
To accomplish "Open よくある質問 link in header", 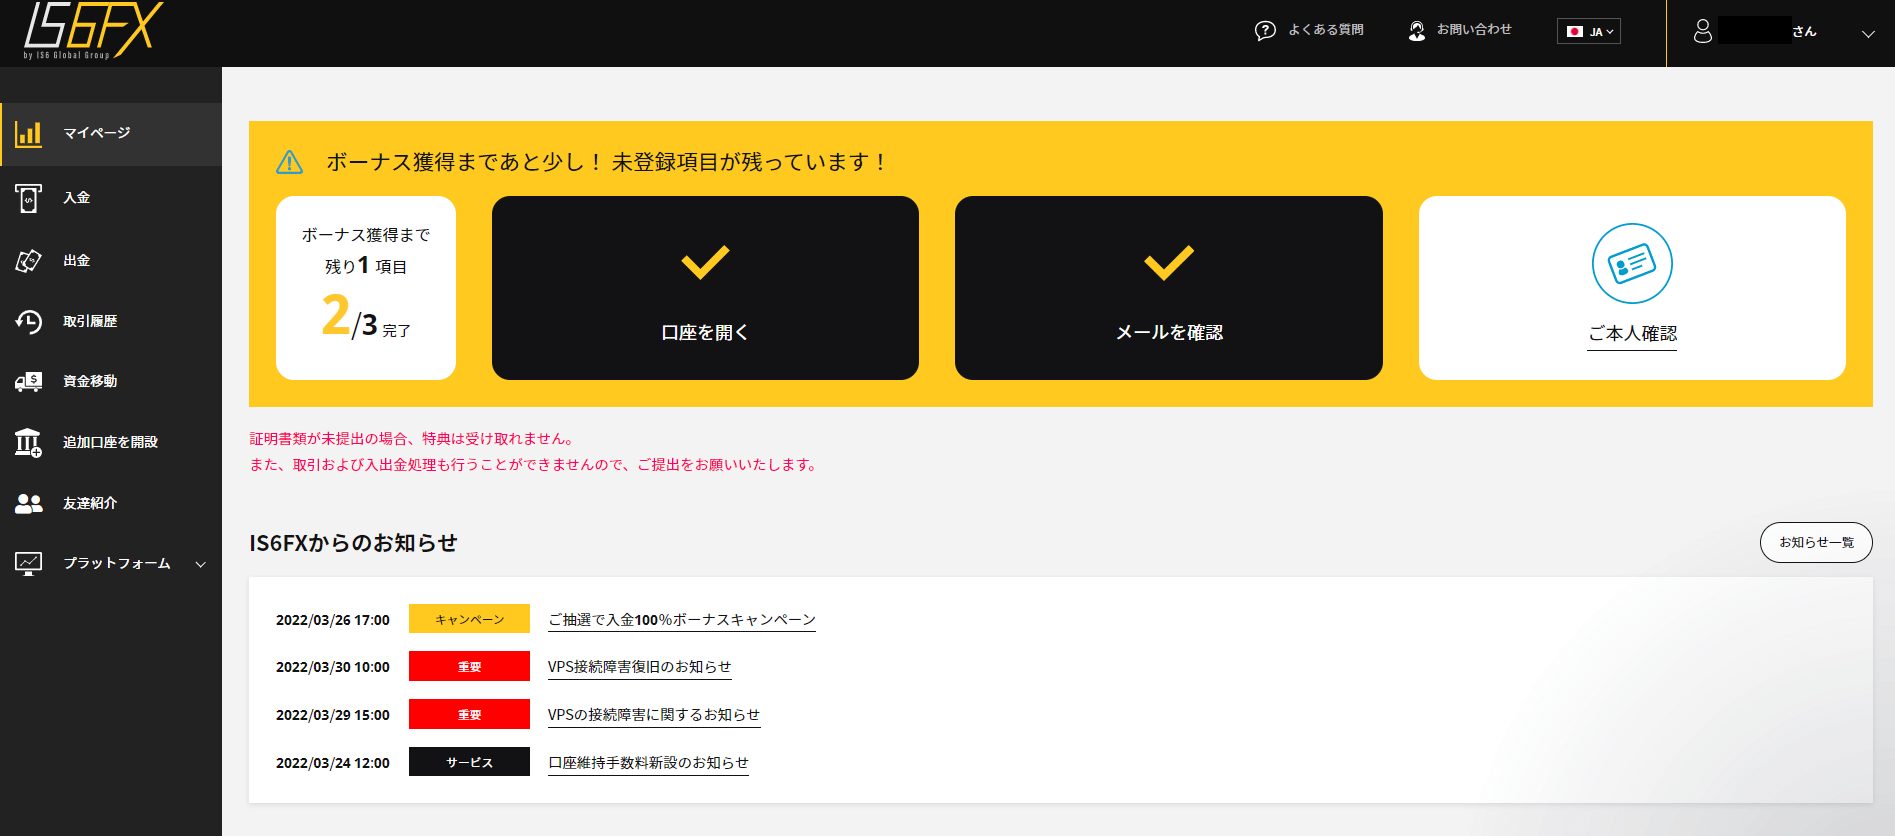I will [1326, 30].
